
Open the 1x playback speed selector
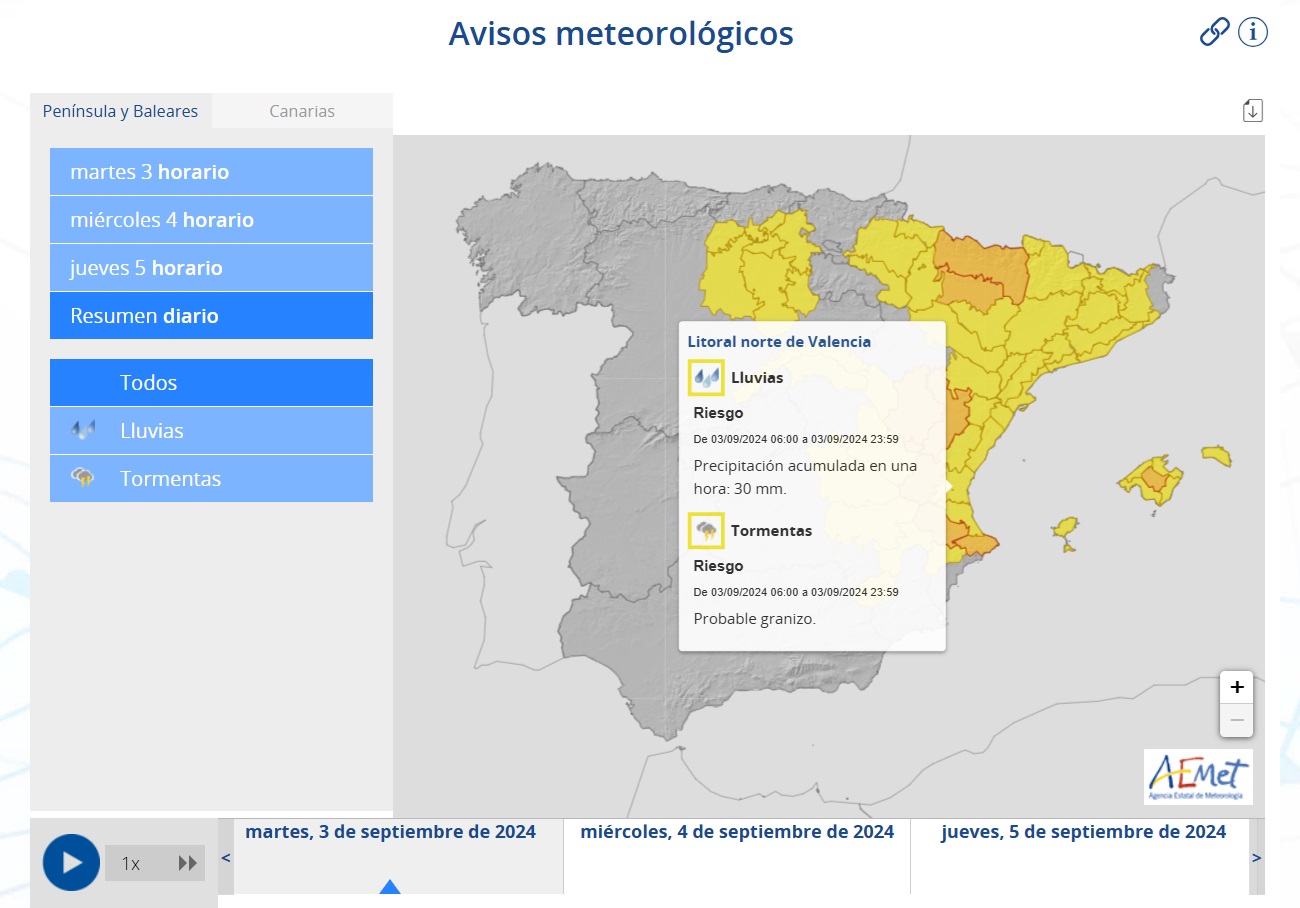[x=131, y=862]
